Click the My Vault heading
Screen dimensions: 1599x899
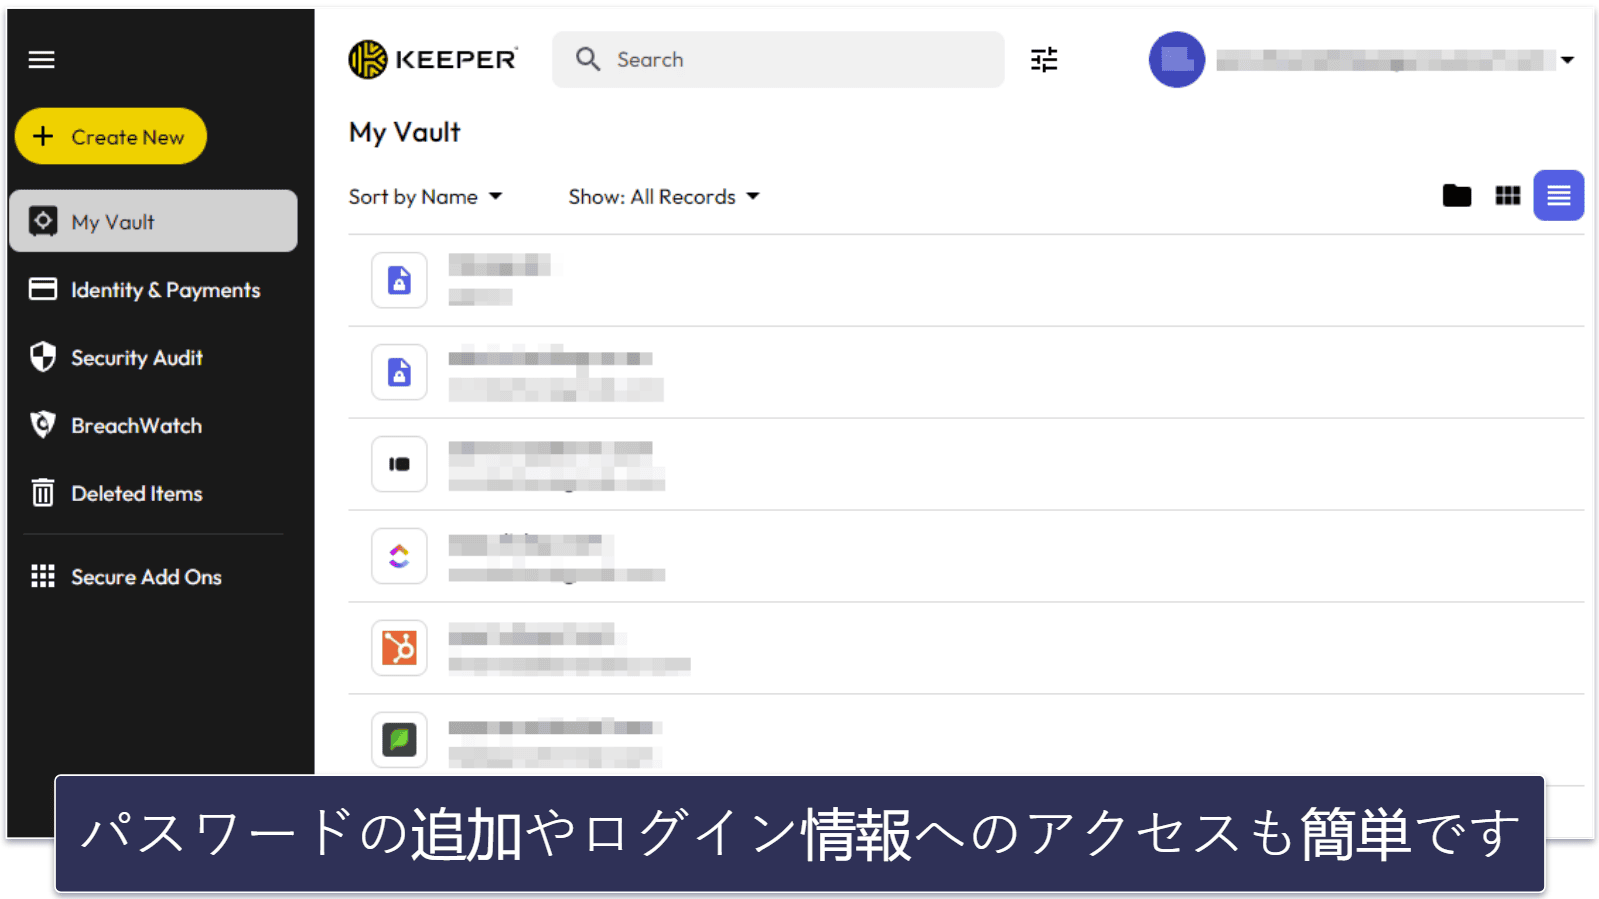pyautogui.click(x=405, y=133)
